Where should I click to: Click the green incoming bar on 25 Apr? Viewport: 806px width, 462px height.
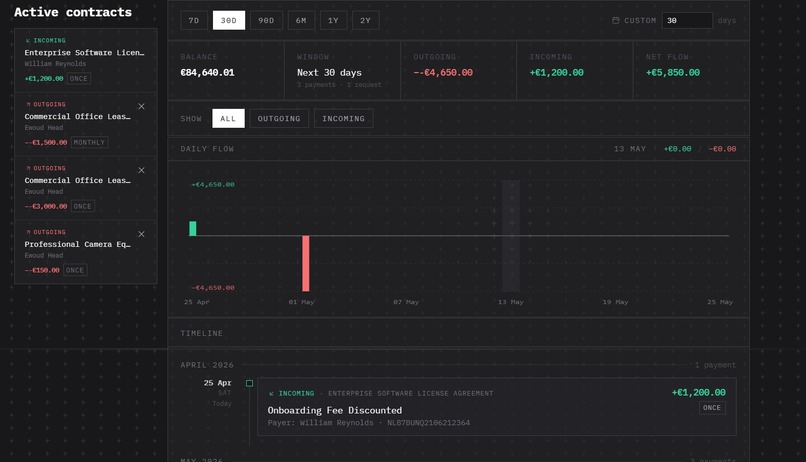193,228
